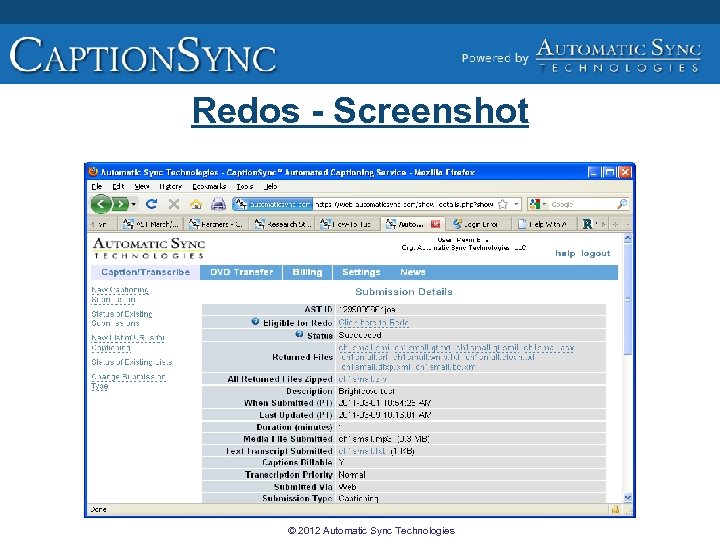The height and width of the screenshot is (540, 720).
Task: Open the back/forward history dropdown arrow
Action: (x=134, y=204)
